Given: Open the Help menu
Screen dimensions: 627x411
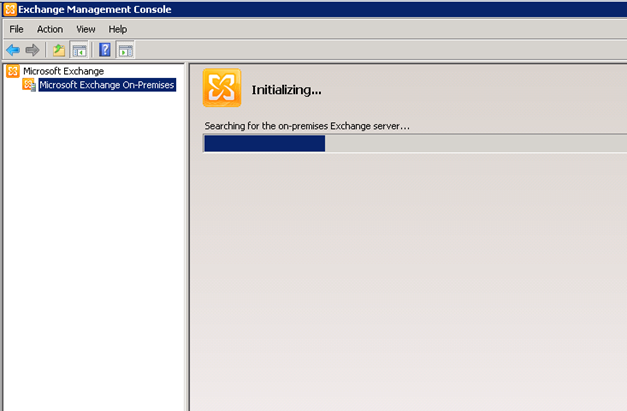Looking at the screenshot, I should click(x=118, y=29).
